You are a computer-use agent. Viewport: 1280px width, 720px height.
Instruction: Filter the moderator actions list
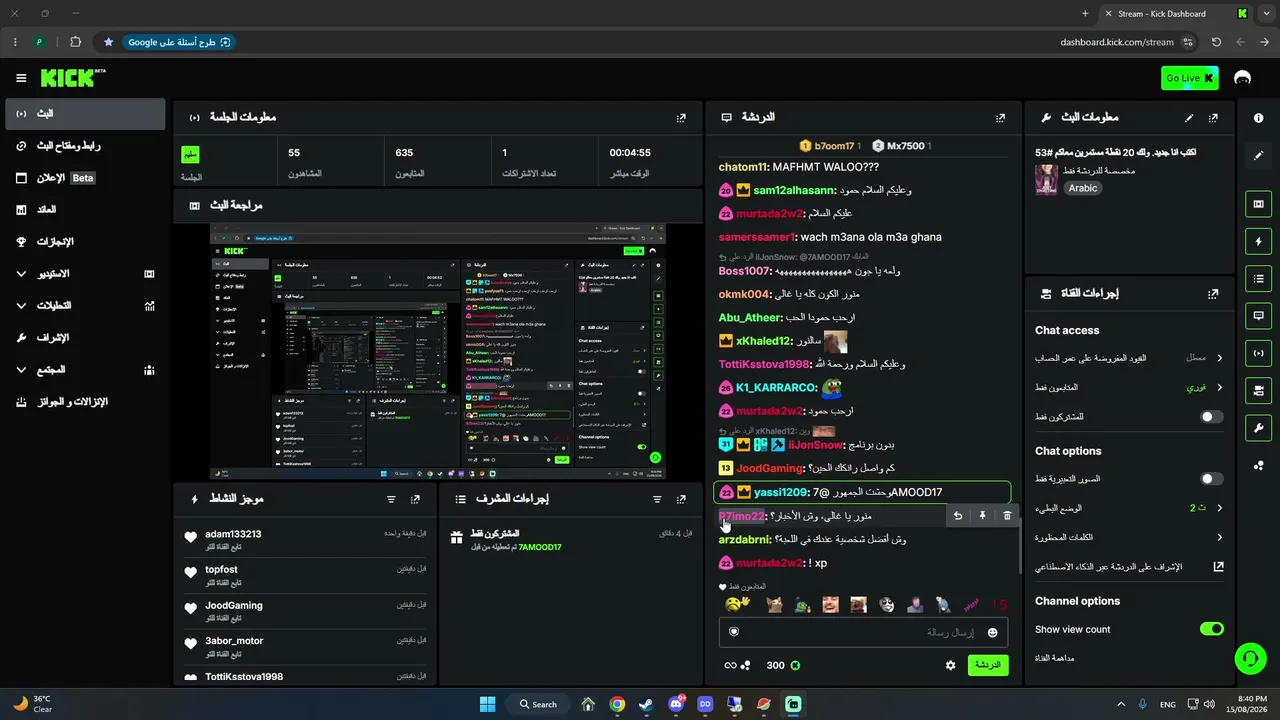coord(657,499)
